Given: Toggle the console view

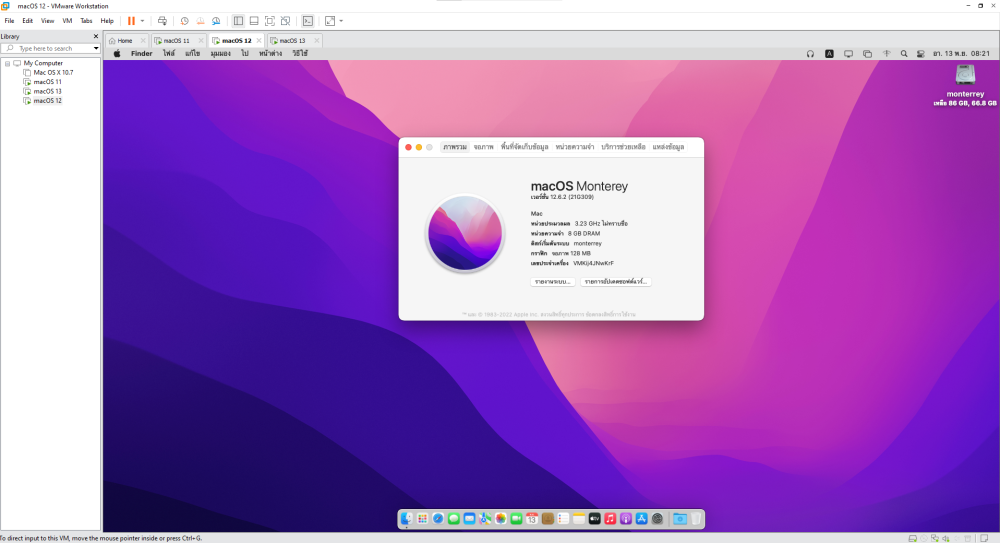Looking at the screenshot, I should pyautogui.click(x=308, y=21).
